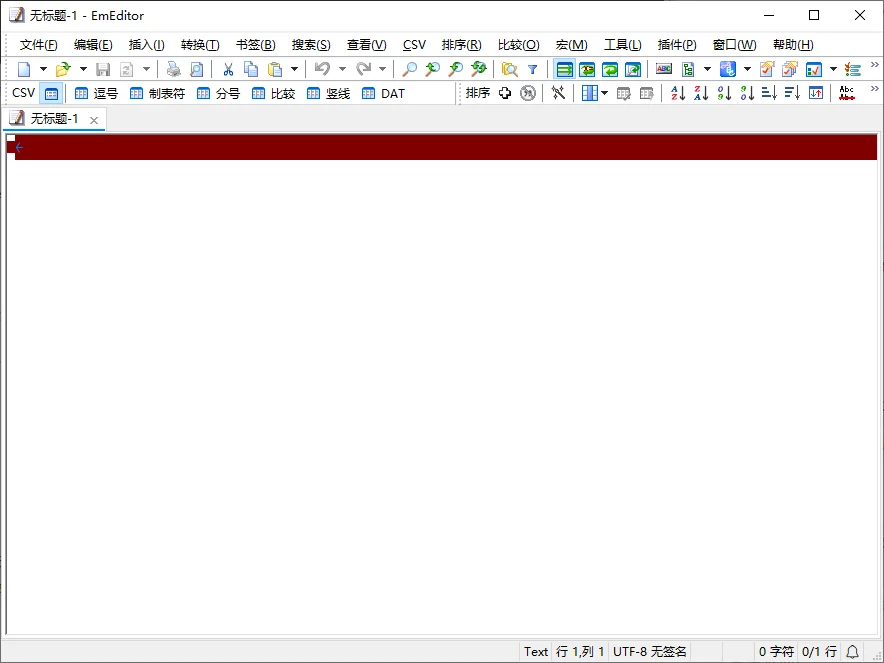Click the blue funnel Filter icon
Image resolution: width=884 pixels, height=663 pixels.
pyautogui.click(x=532, y=69)
